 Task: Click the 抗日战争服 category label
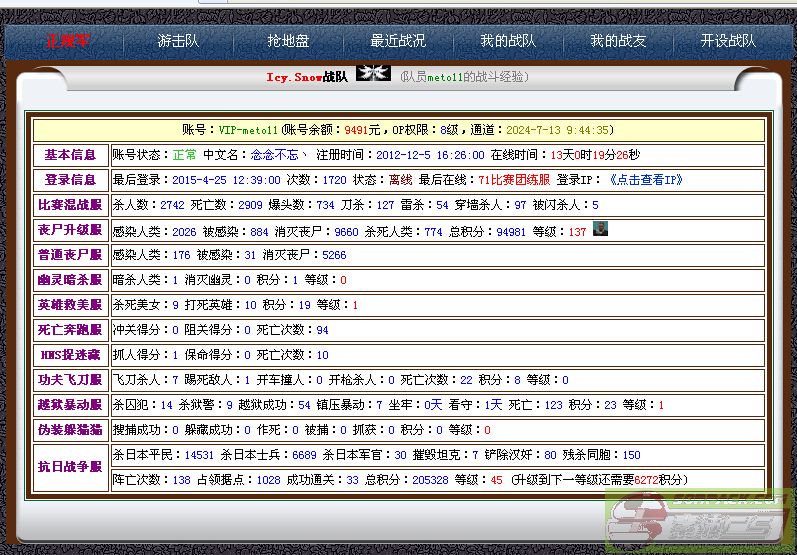coord(70,466)
